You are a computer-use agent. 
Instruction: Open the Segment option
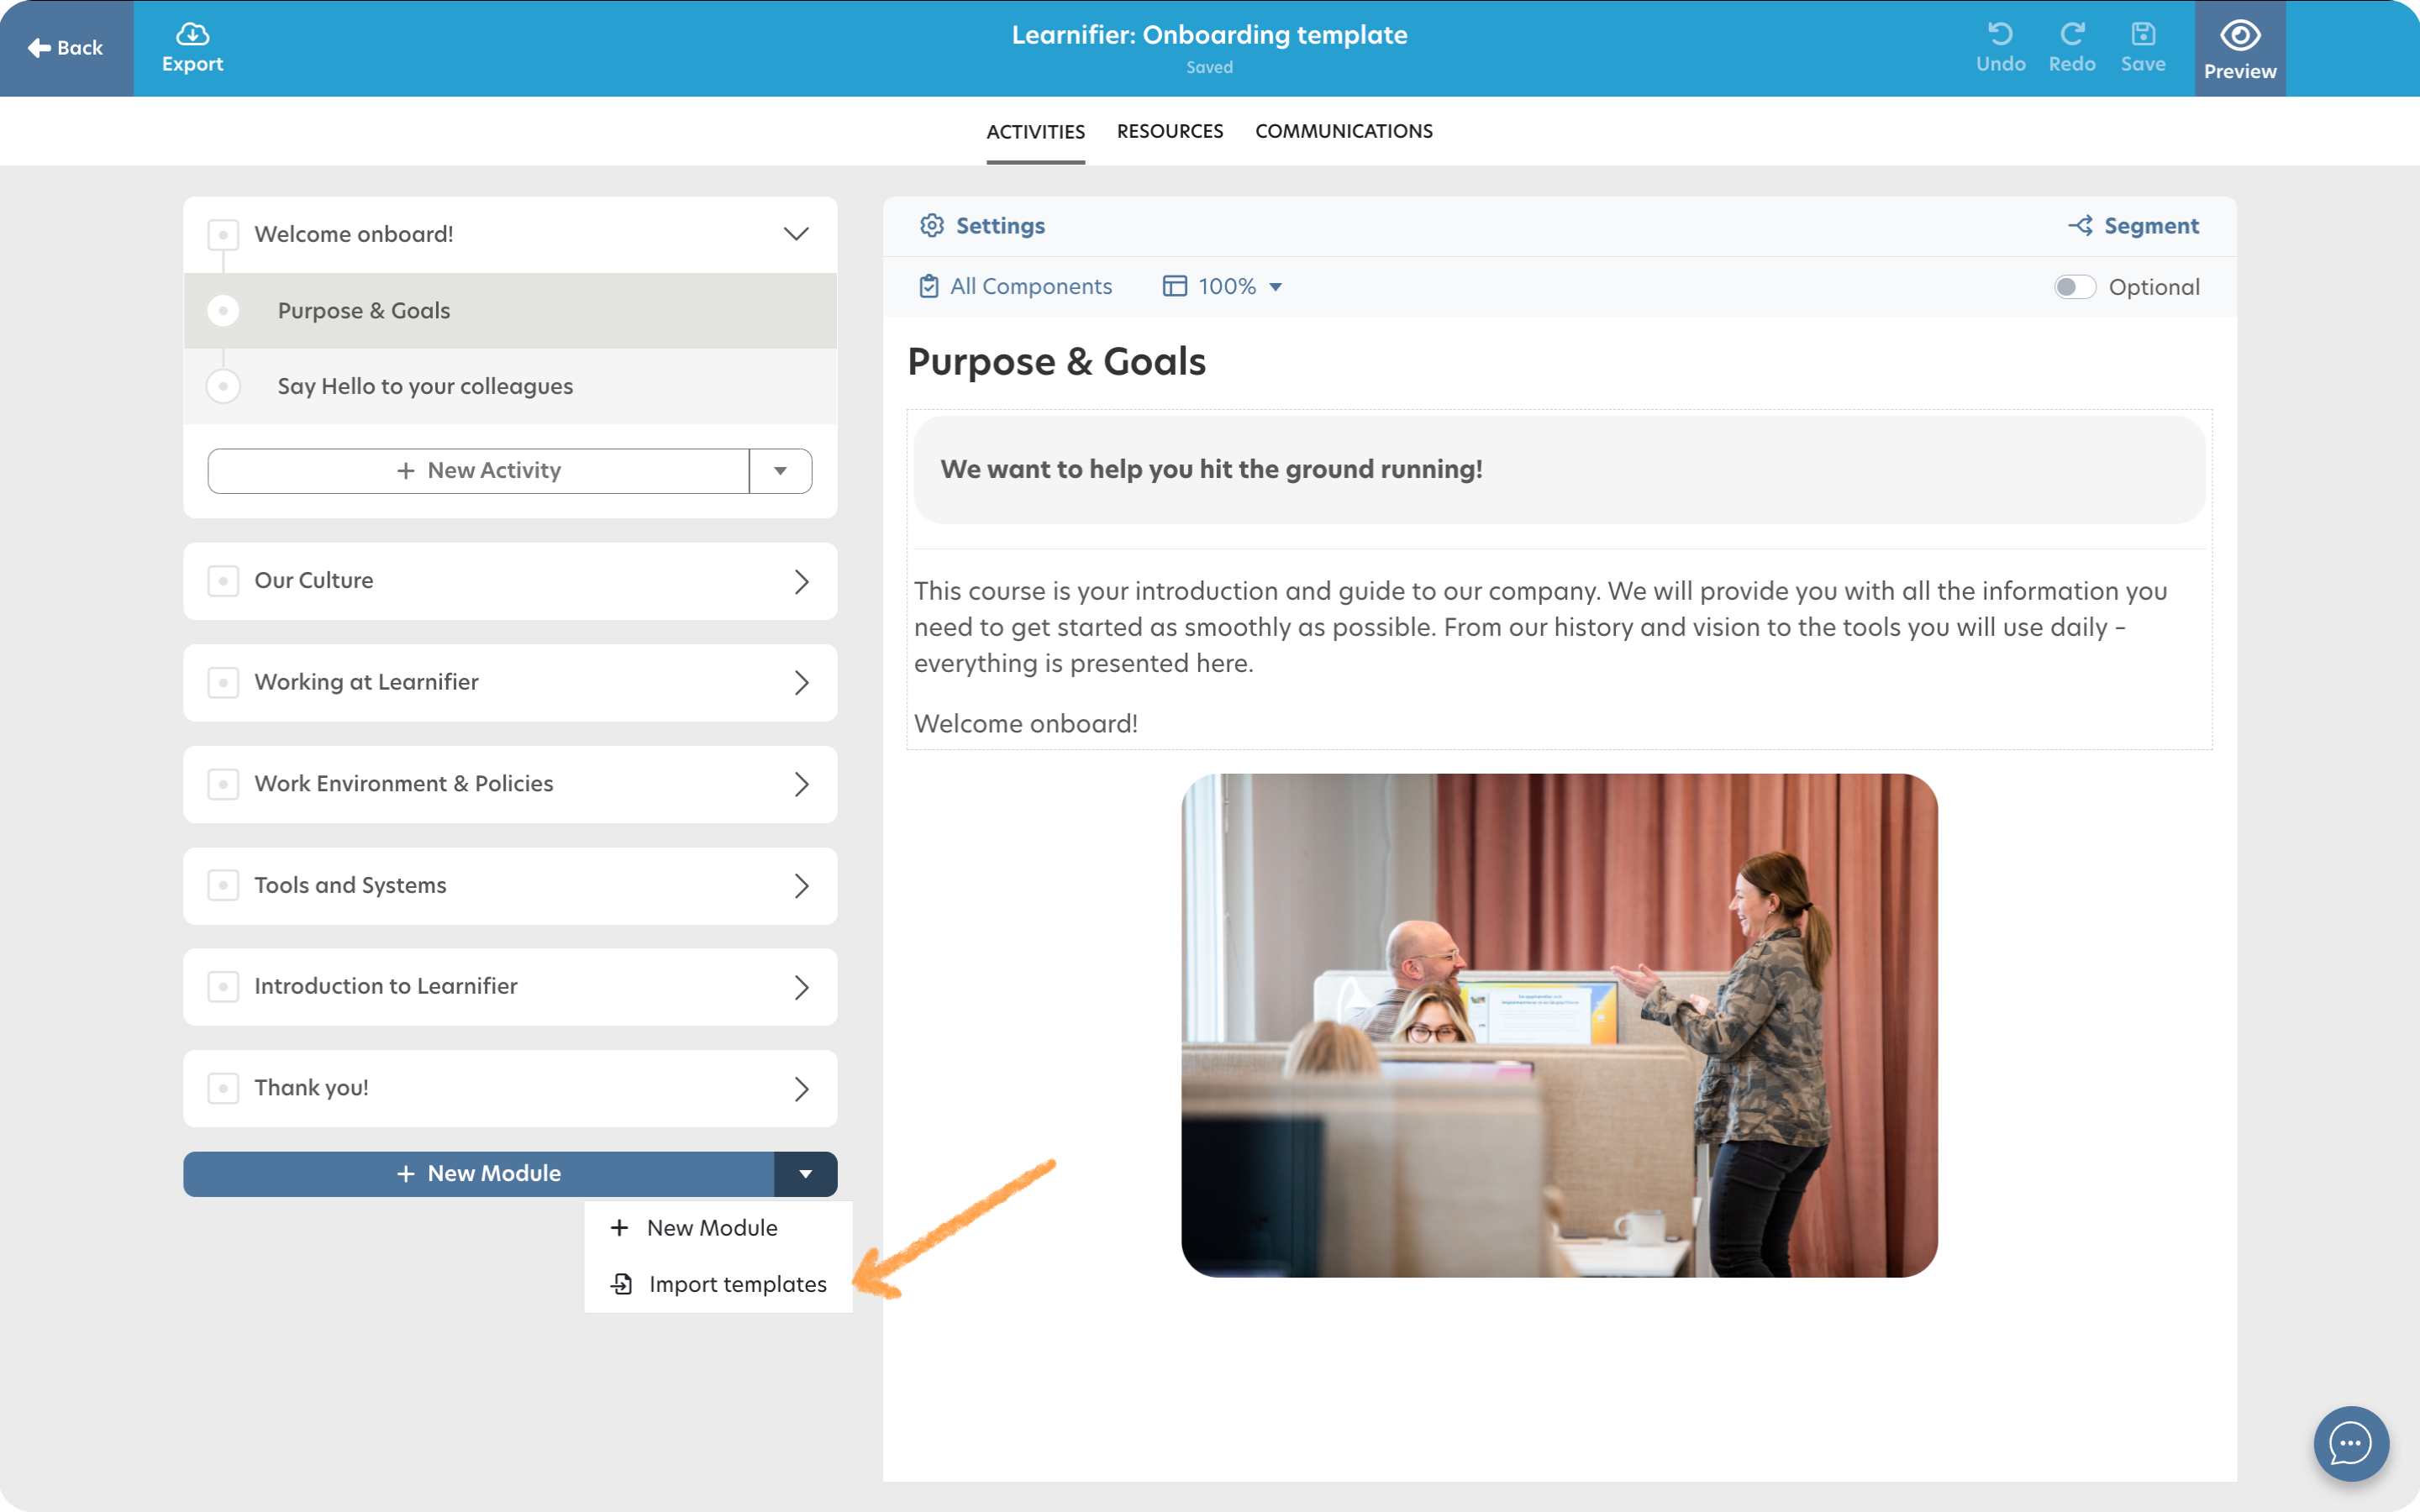2133,226
